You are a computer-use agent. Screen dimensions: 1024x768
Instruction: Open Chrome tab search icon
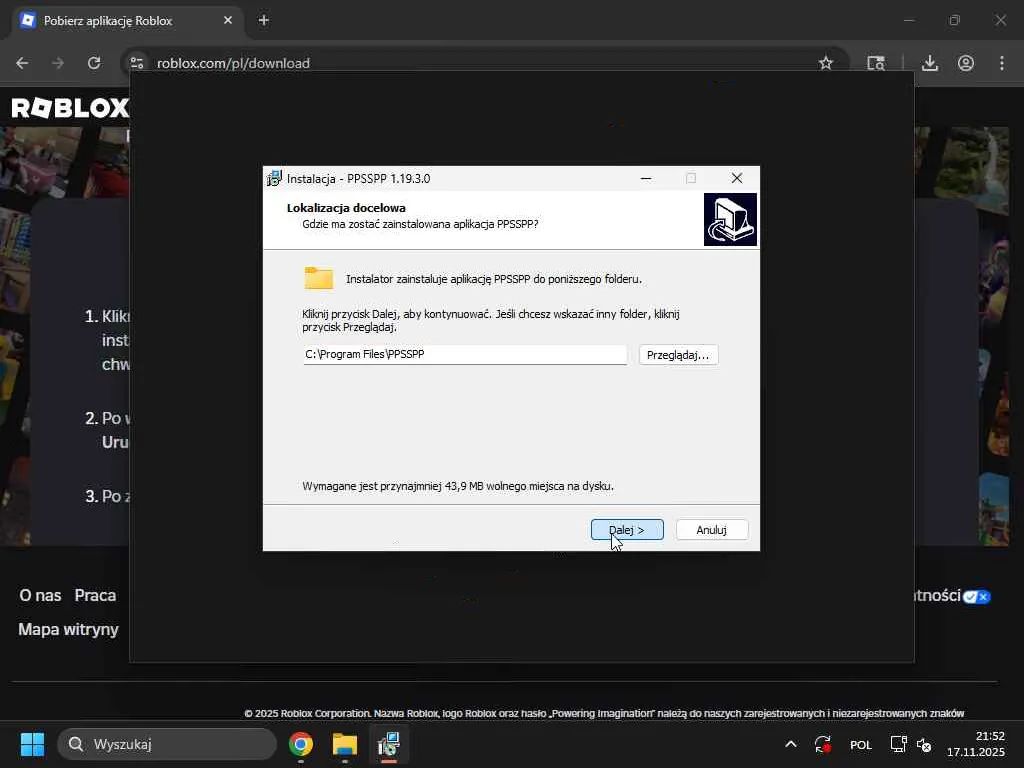[x=876, y=63]
